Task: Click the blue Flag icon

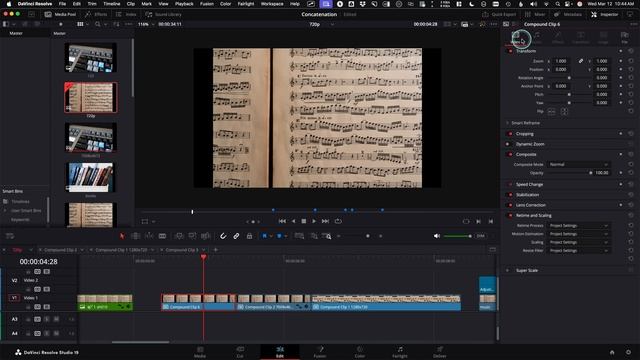Action: pos(264,236)
